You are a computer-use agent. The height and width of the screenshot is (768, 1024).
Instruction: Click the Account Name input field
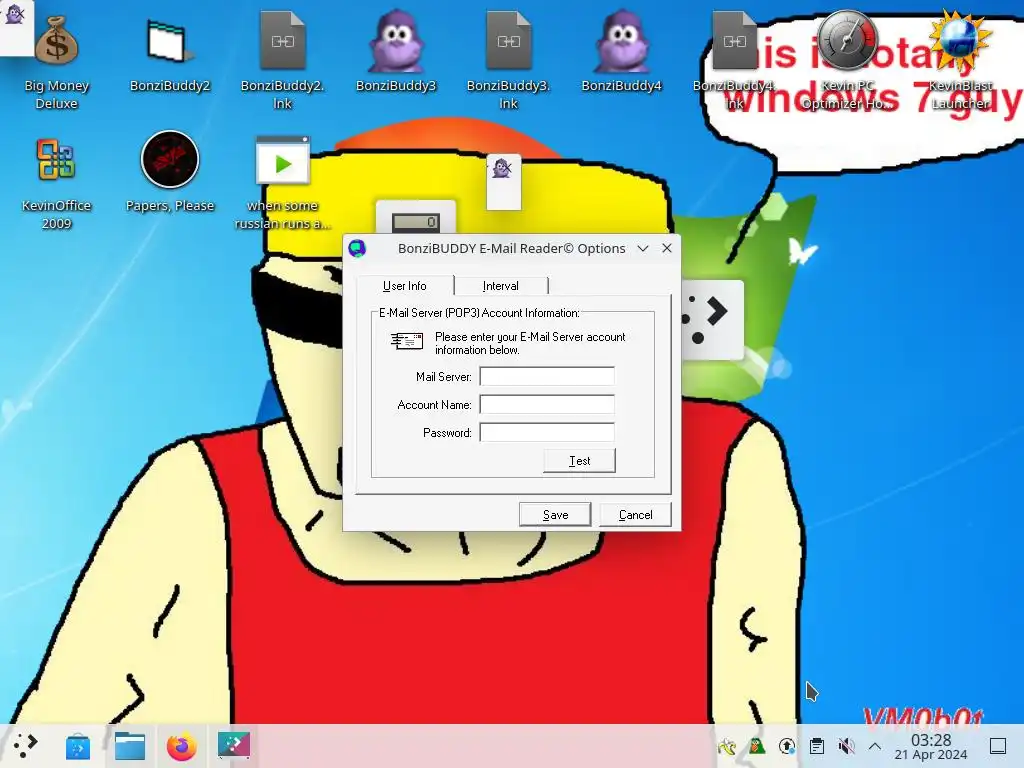(547, 405)
